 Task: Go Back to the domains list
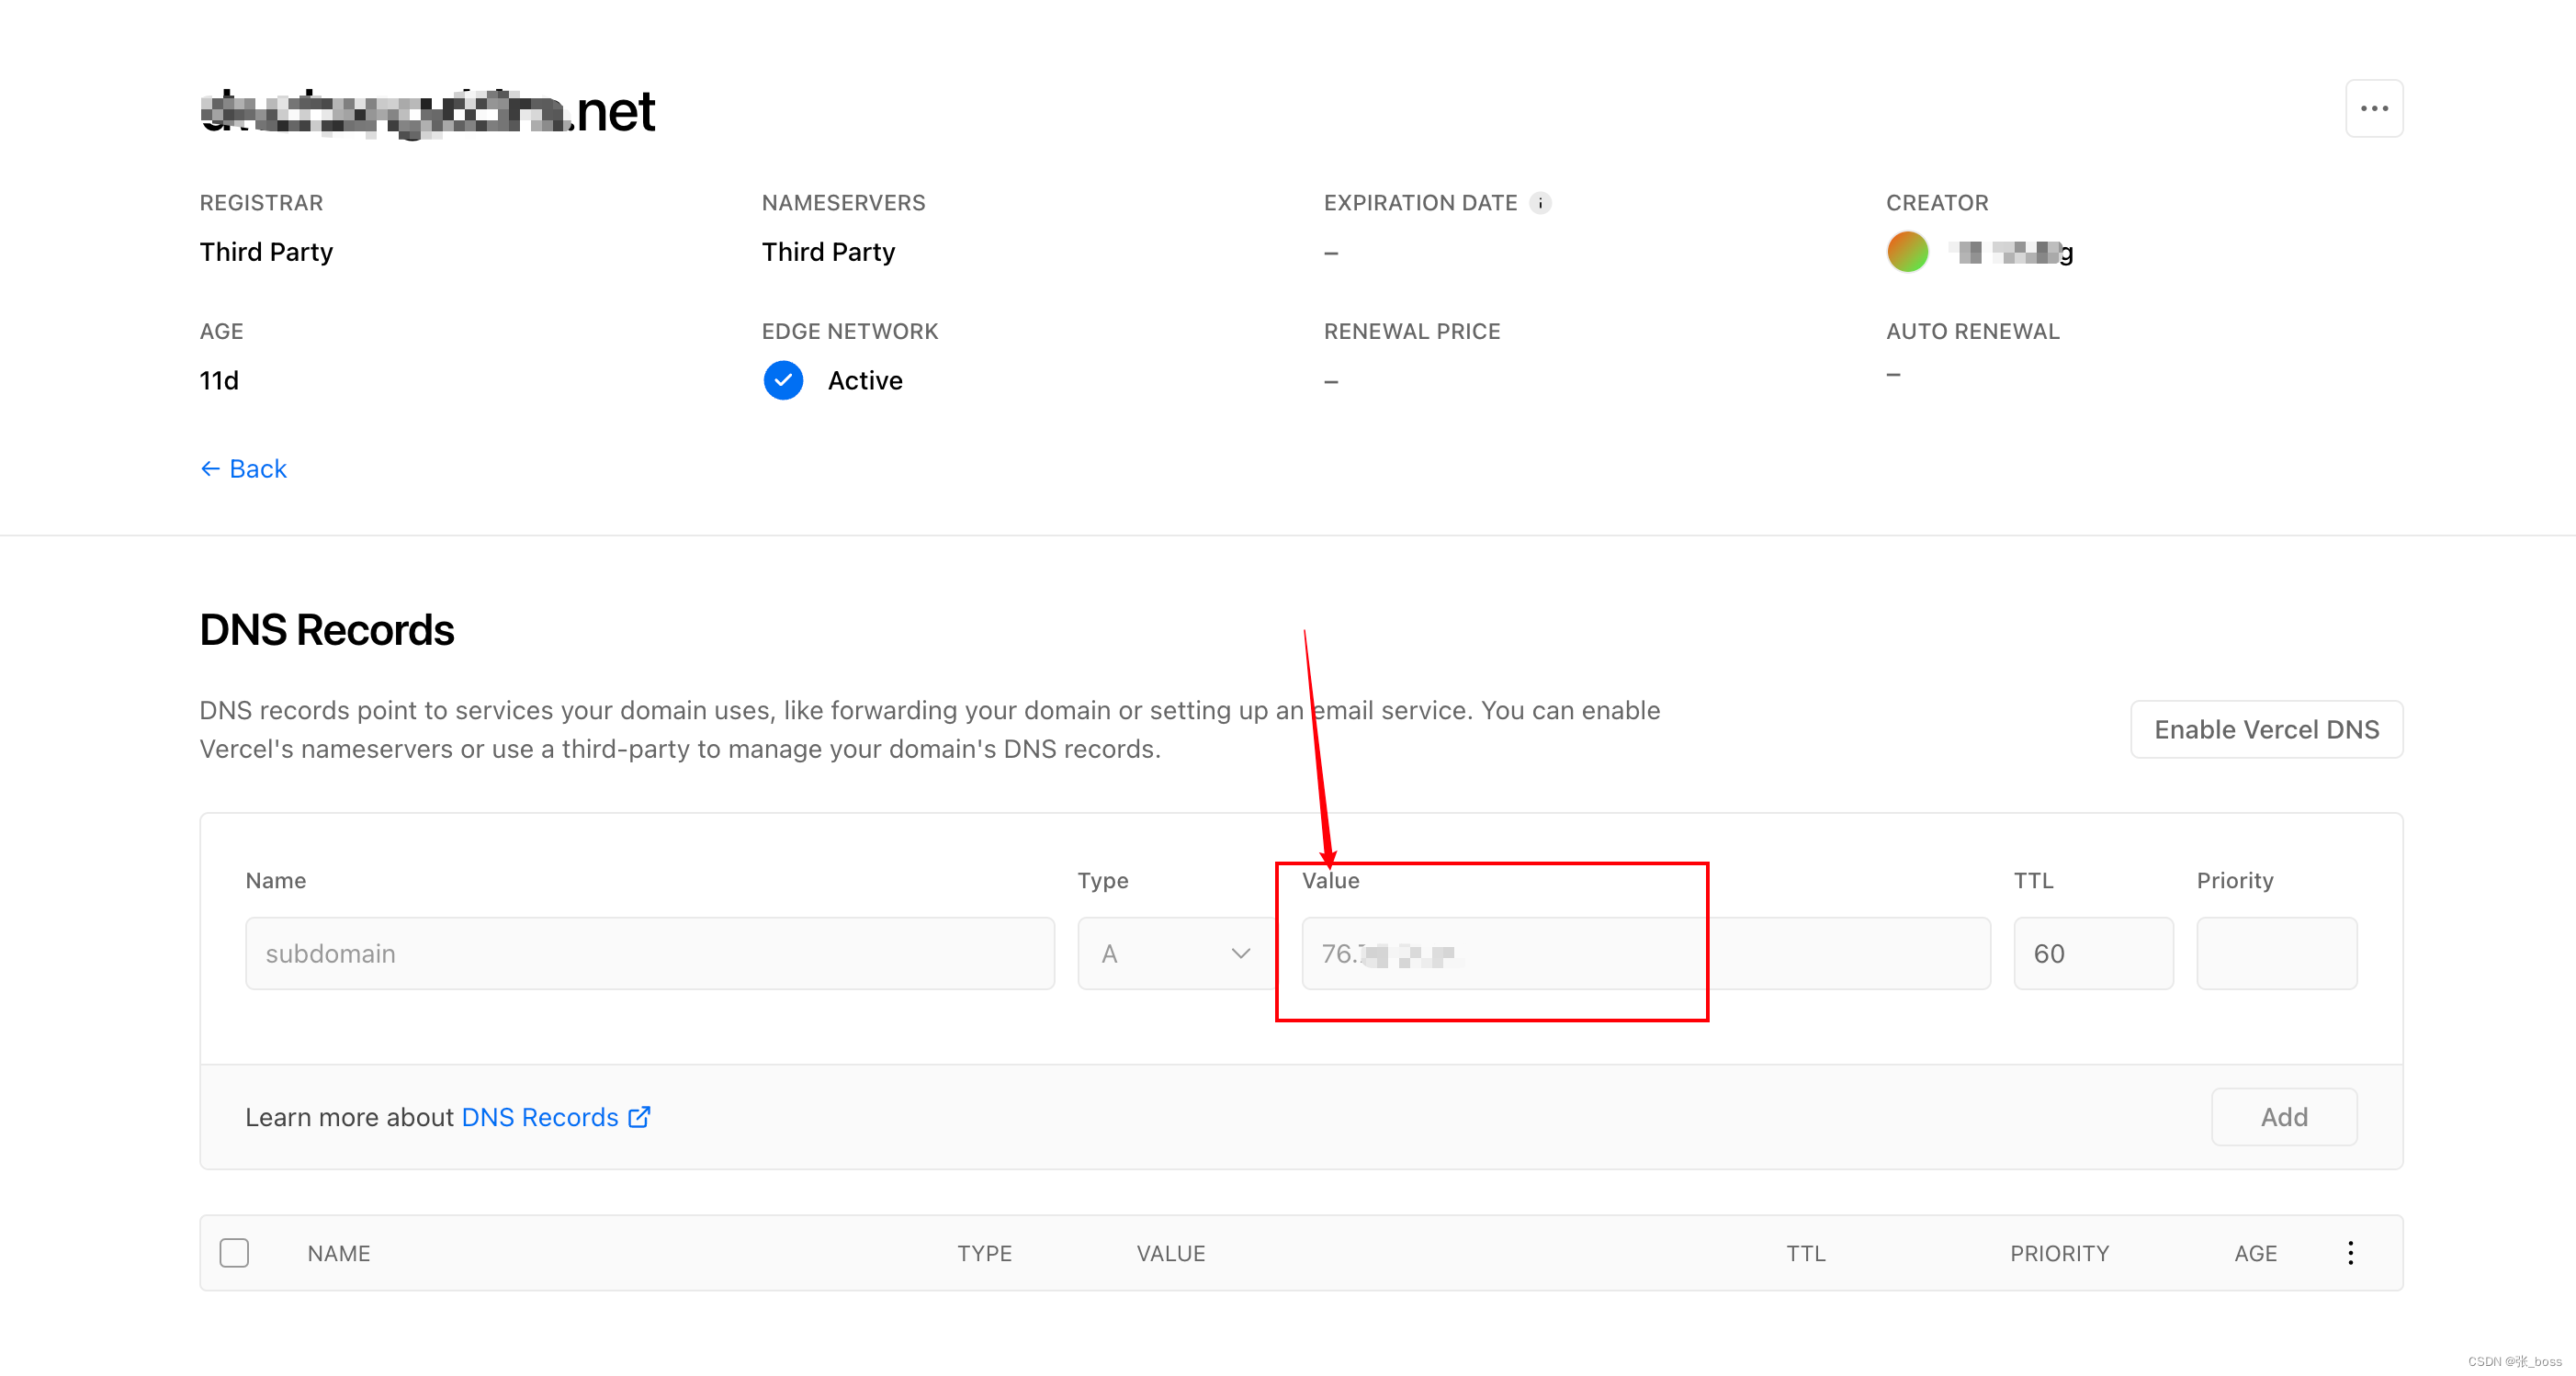(258, 469)
